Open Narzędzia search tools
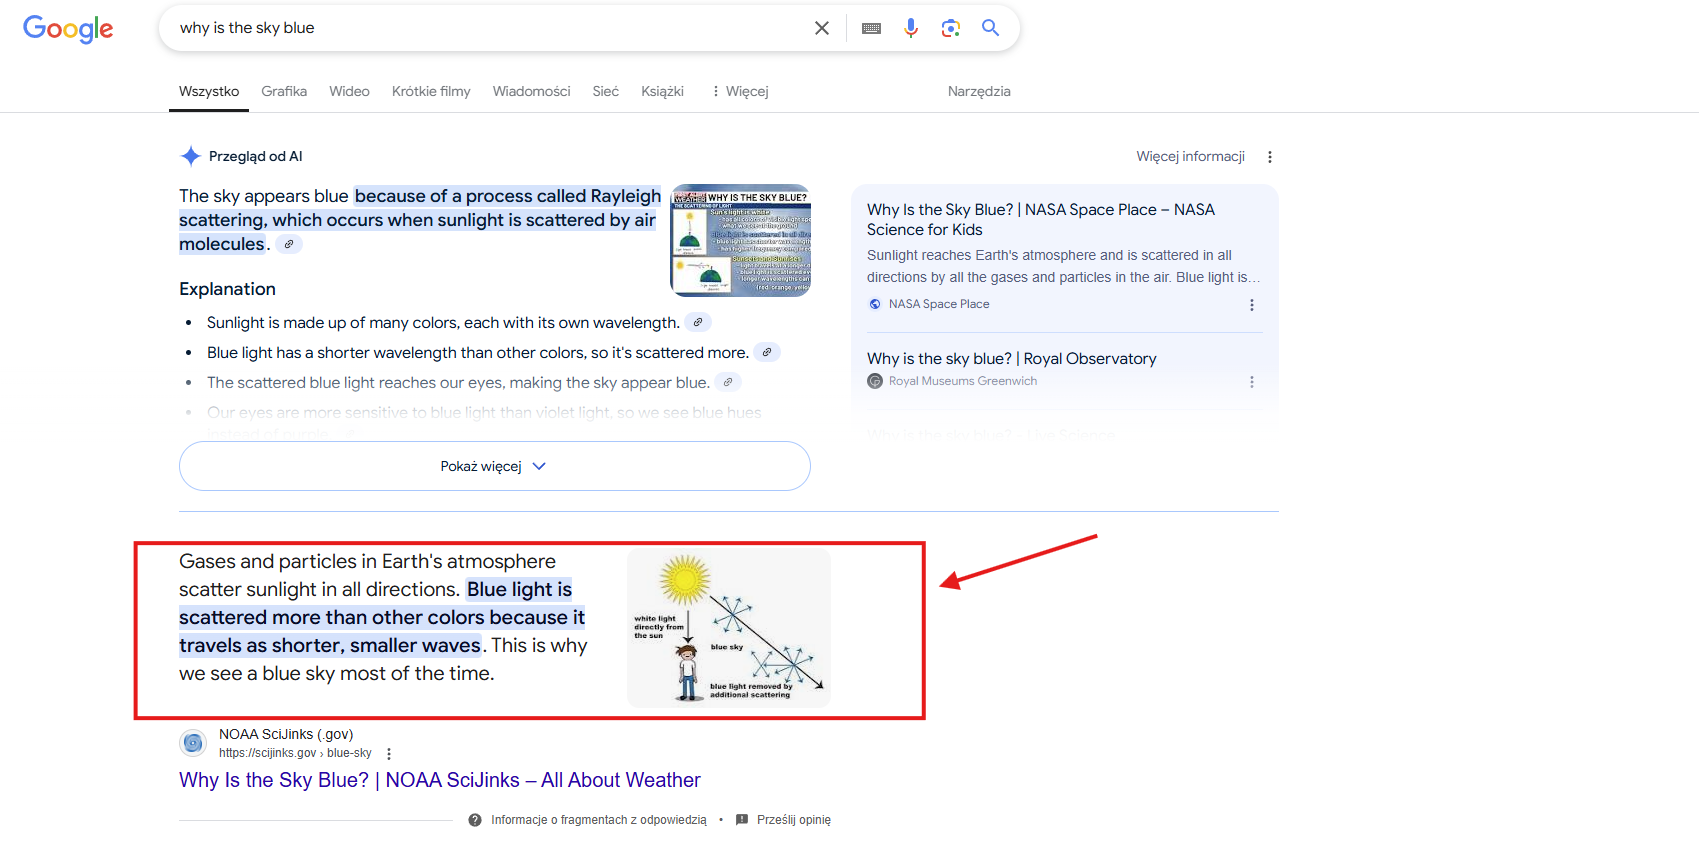Screen dimensions: 1699x847 click(x=979, y=91)
